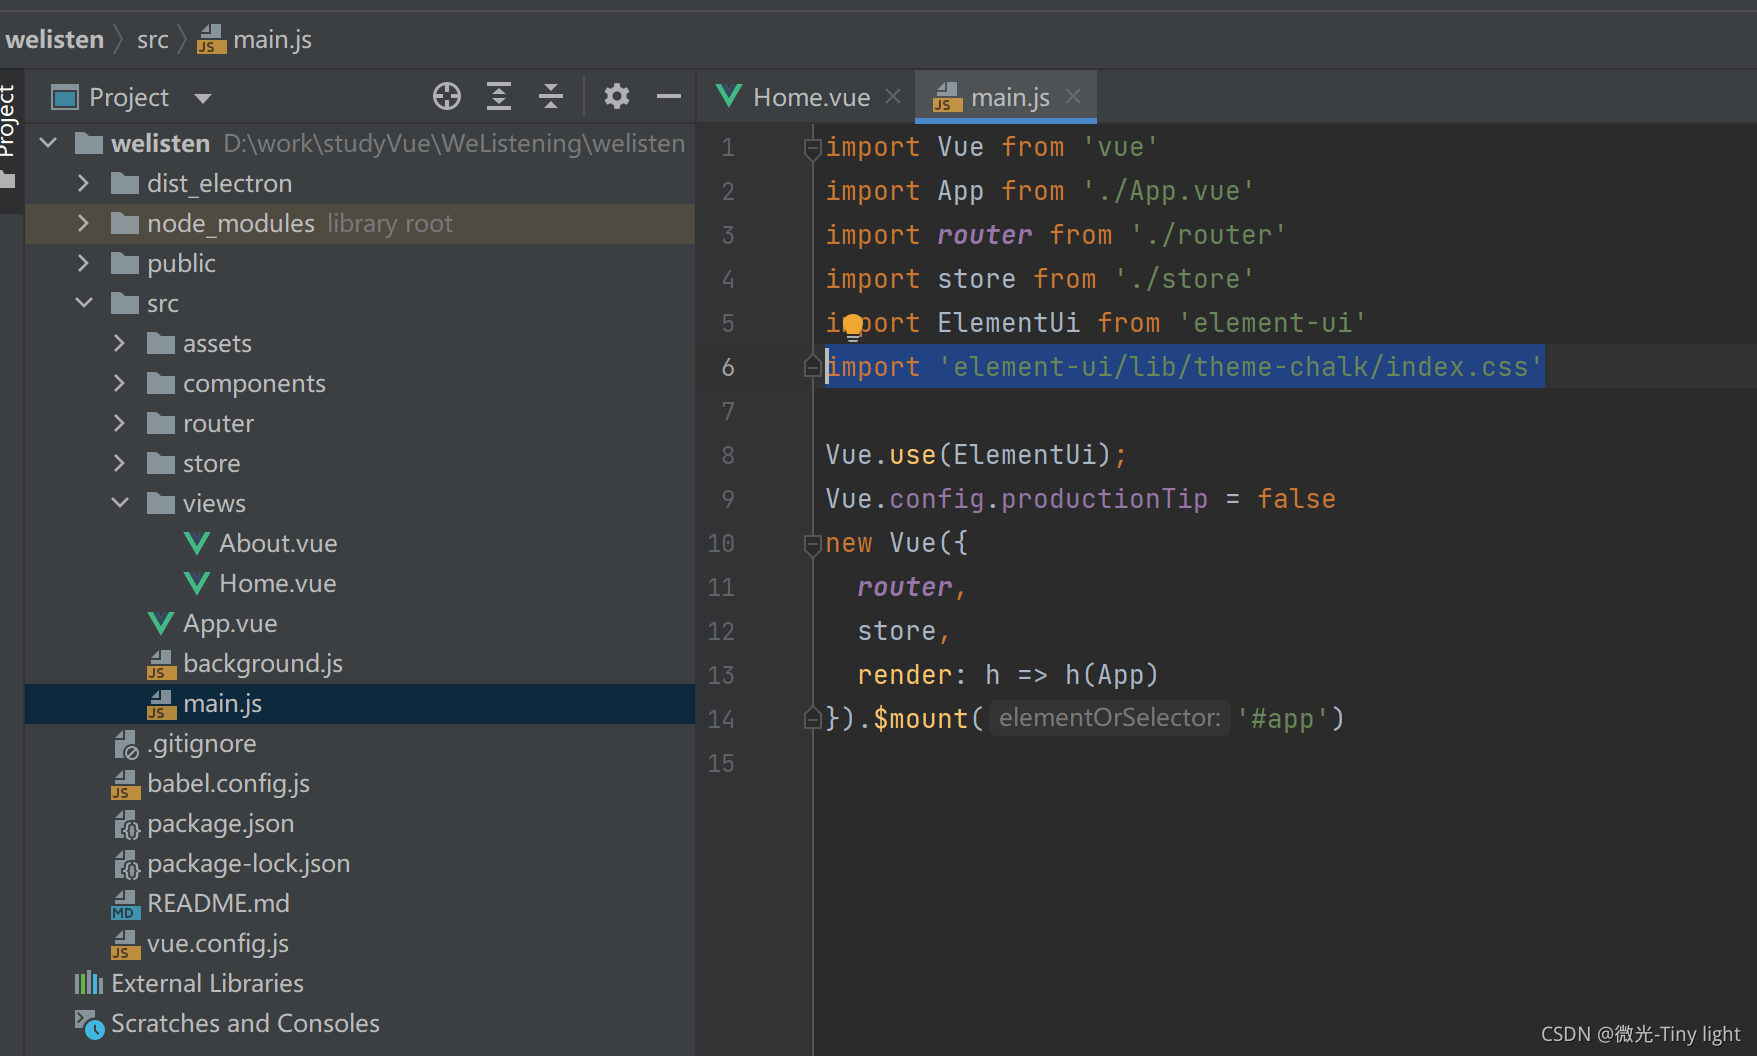1757x1056 pixels.
Task: Click line number 9 in the gutter
Action: point(728,499)
